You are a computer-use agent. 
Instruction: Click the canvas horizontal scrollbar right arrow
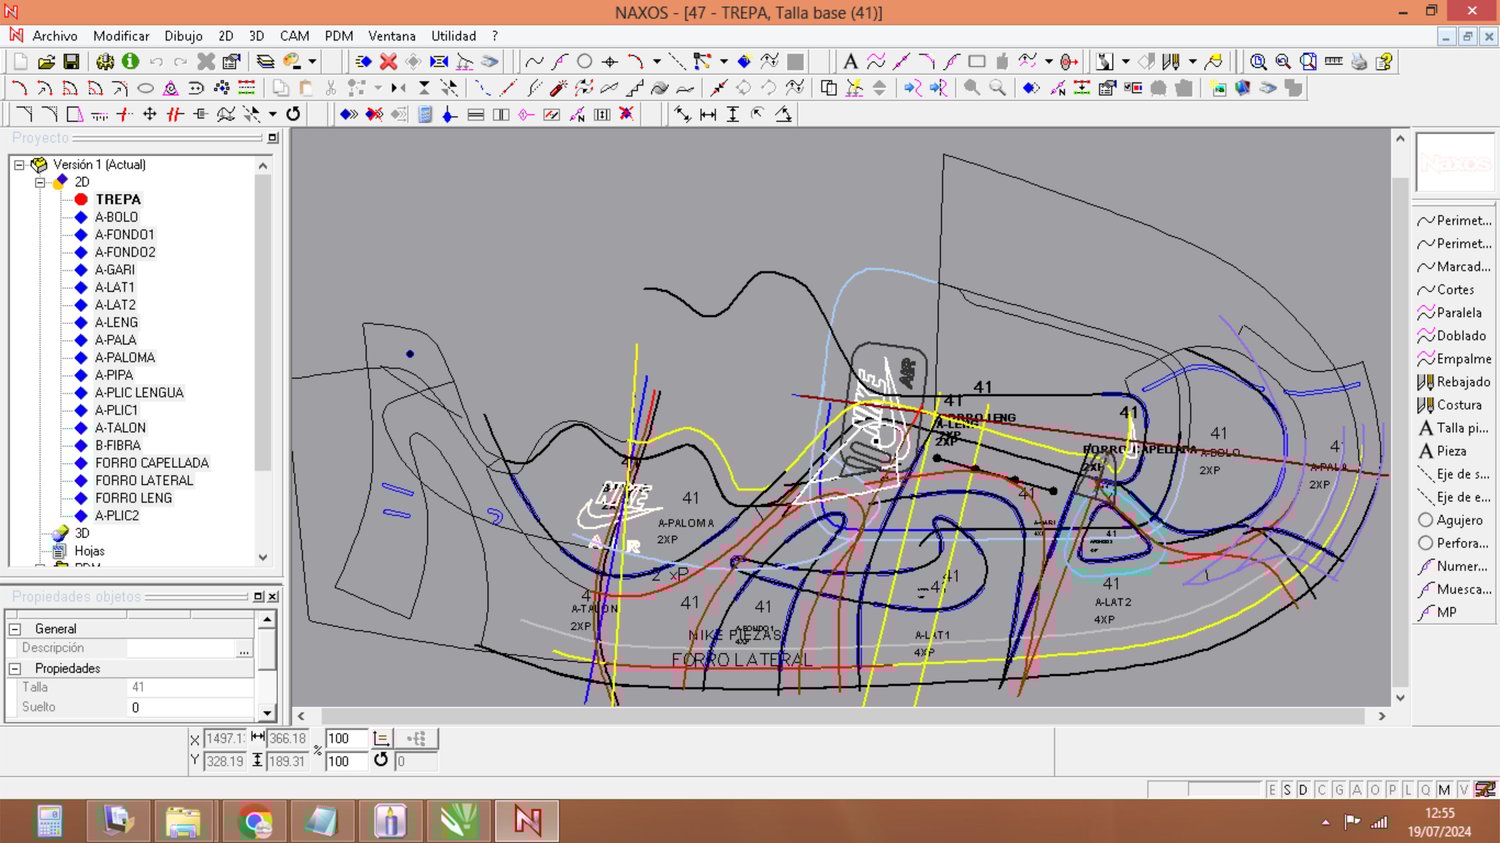1382,716
